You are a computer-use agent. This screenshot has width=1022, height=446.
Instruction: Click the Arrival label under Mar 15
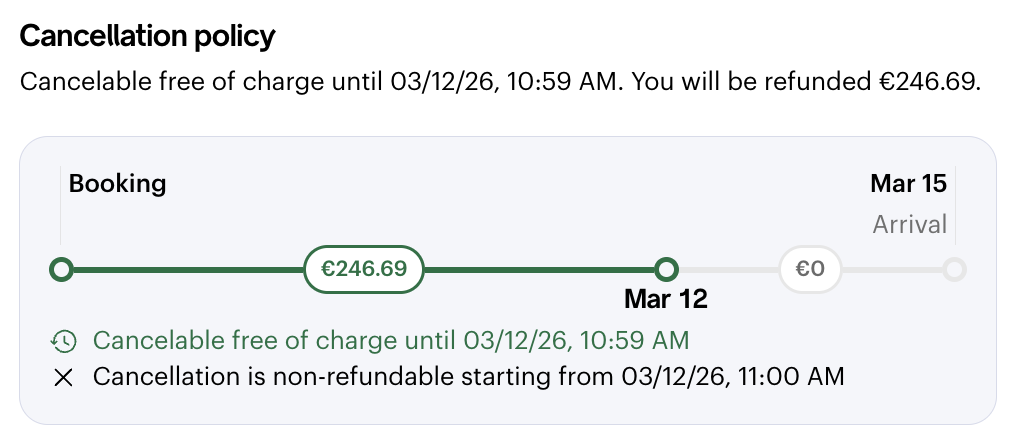[909, 224]
